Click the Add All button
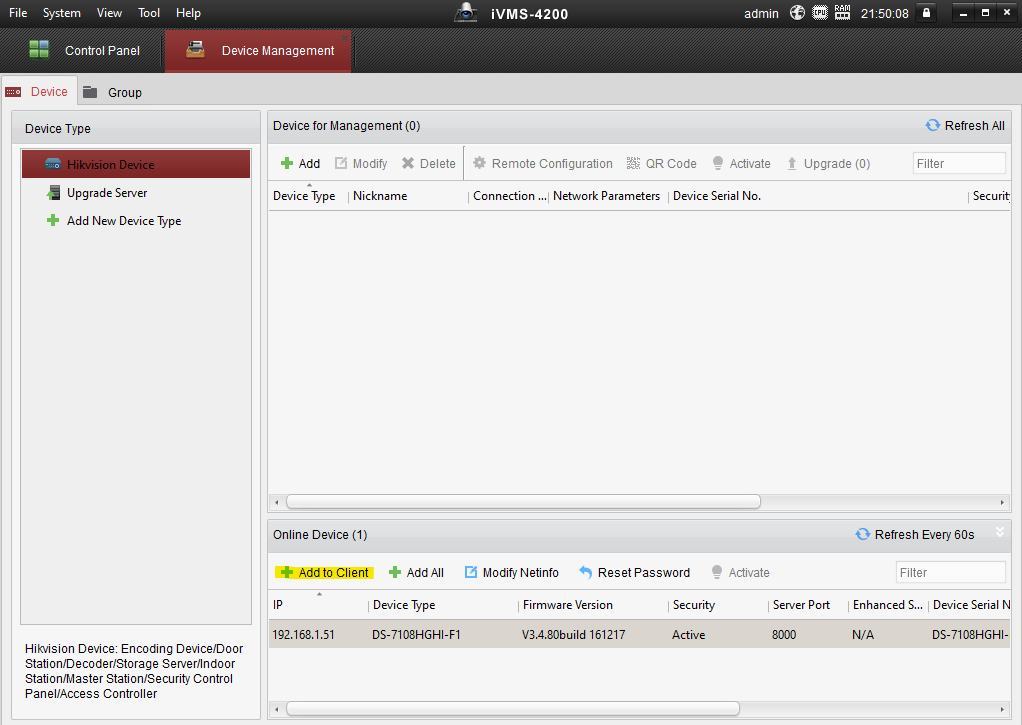The width and height of the screenshot is (1022, 725). click(x=416, y=572)
